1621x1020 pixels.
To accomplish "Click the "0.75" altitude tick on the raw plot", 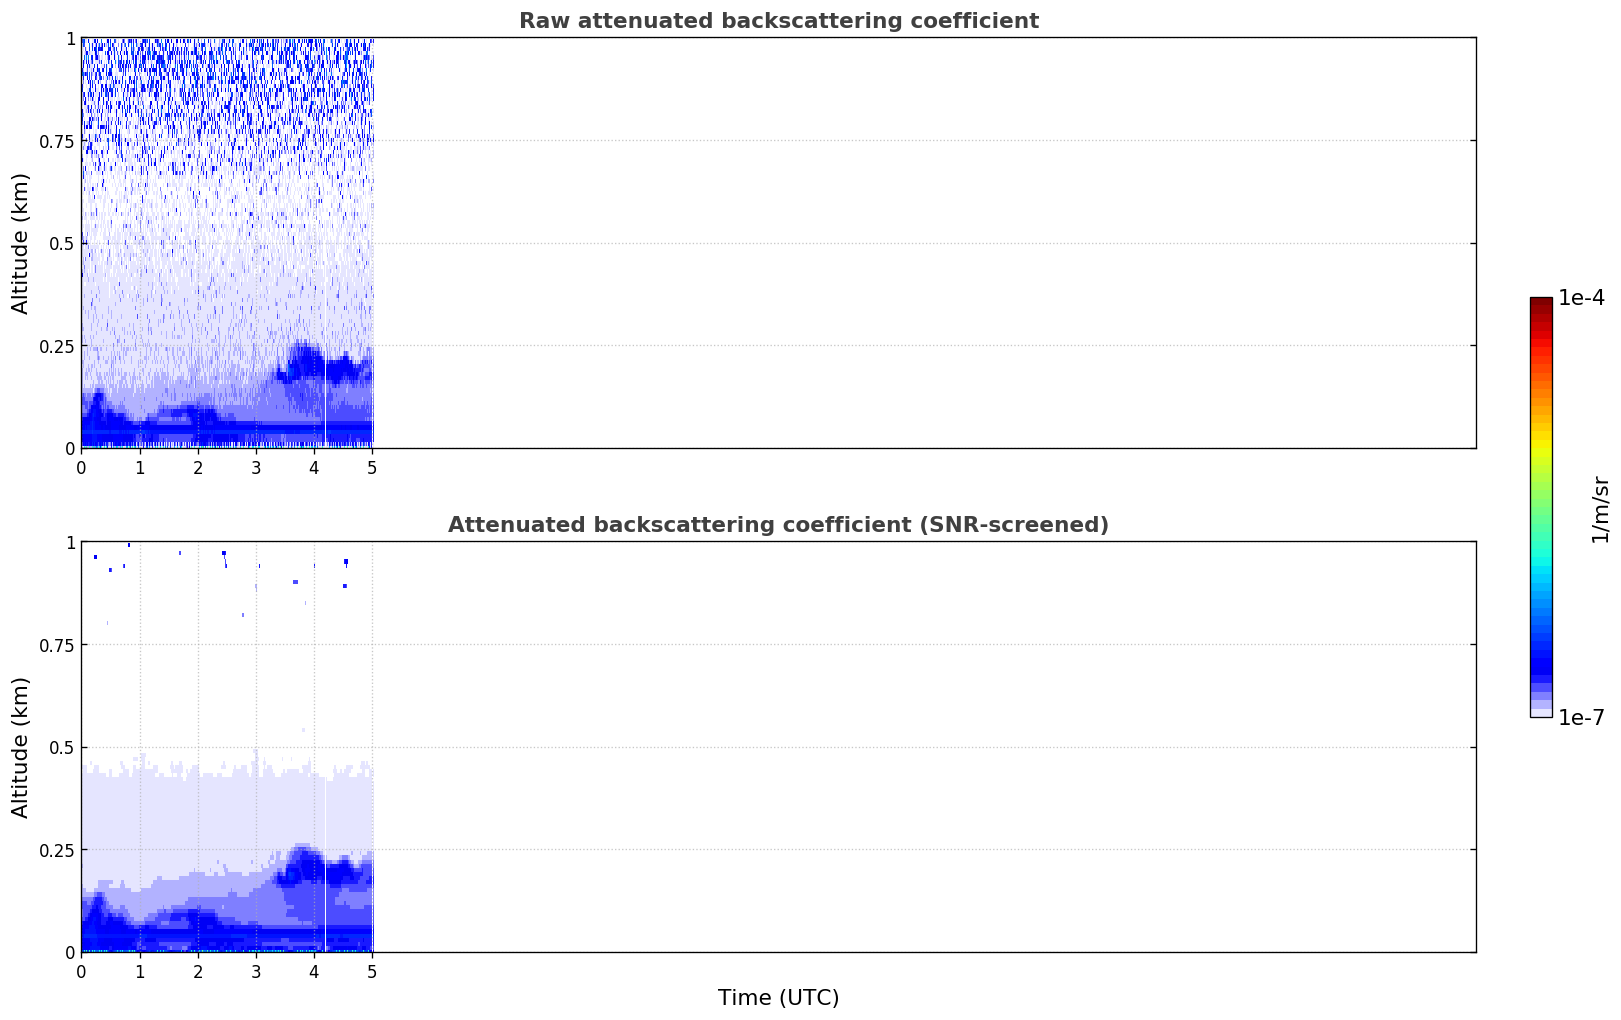I will [57, 141].
